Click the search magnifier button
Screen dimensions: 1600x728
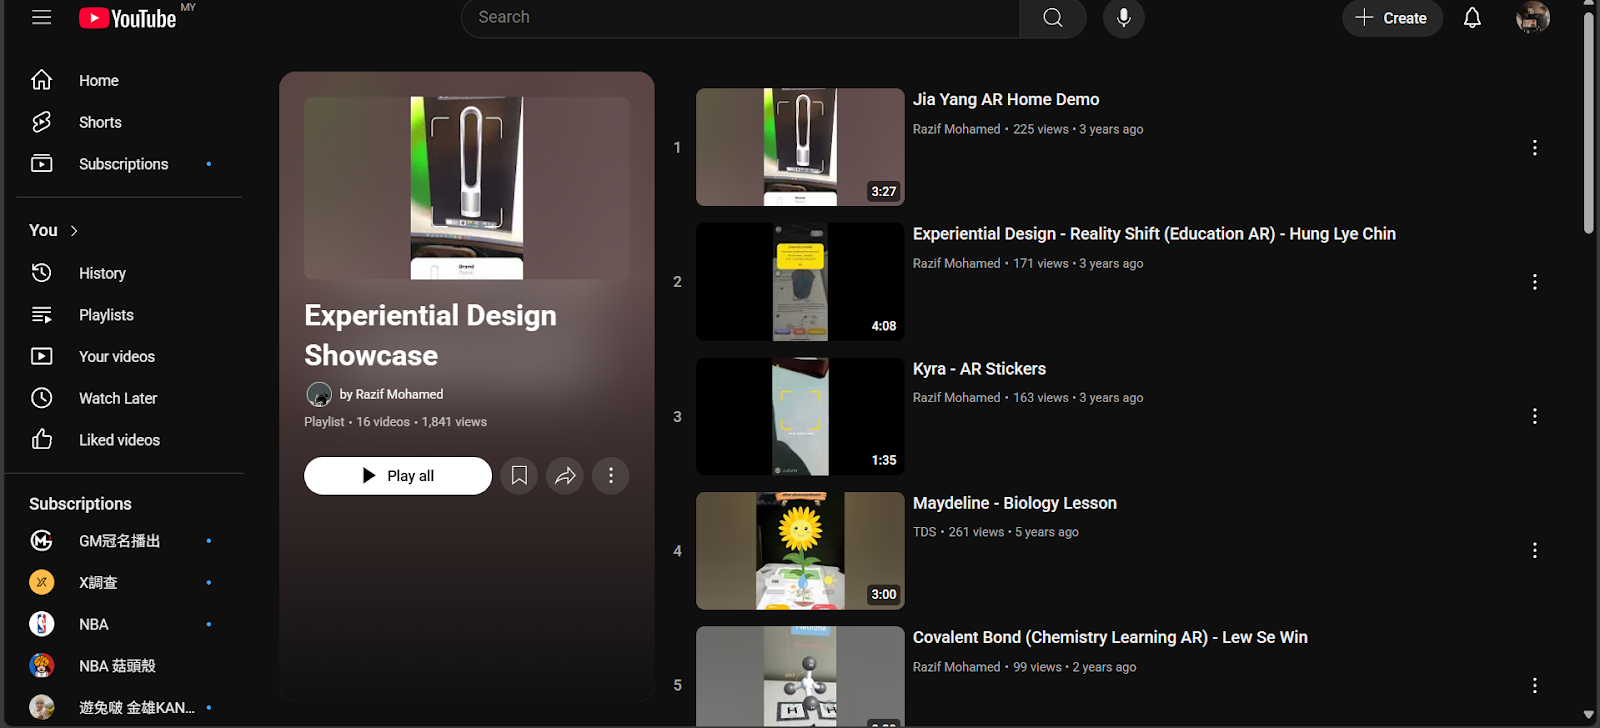[1053, 18]
